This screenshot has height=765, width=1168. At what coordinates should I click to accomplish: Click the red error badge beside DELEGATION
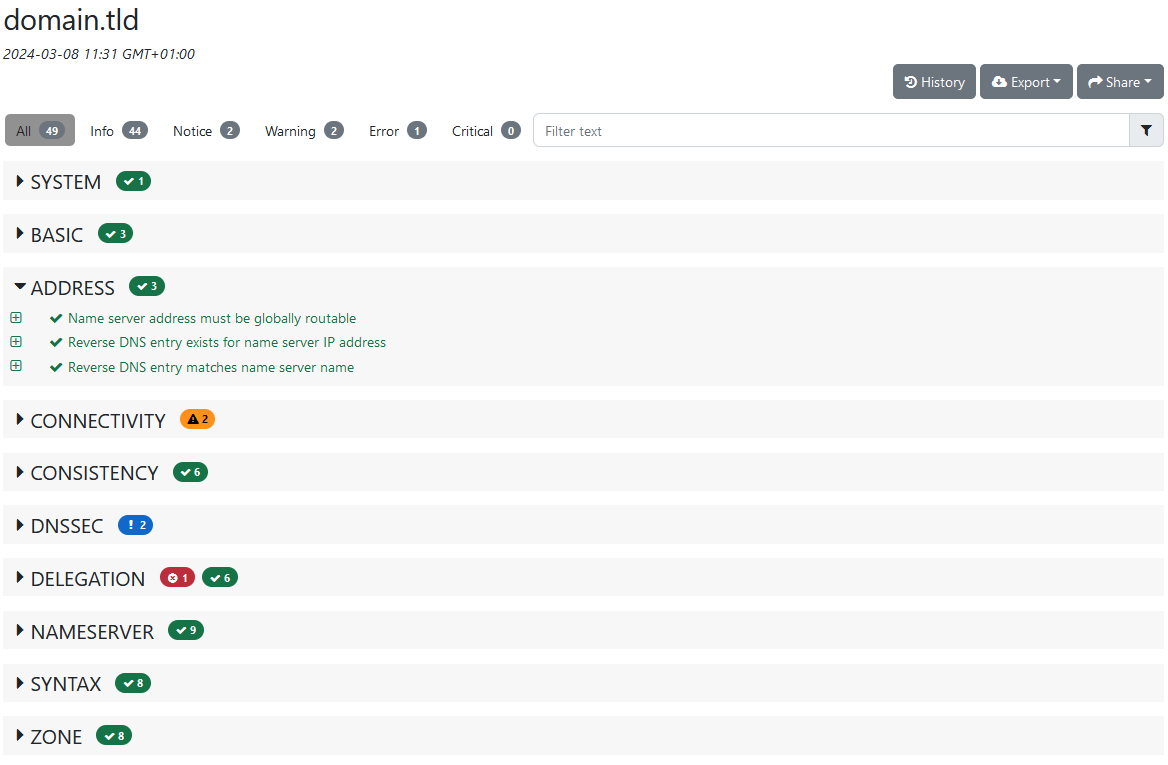point(176,577)
